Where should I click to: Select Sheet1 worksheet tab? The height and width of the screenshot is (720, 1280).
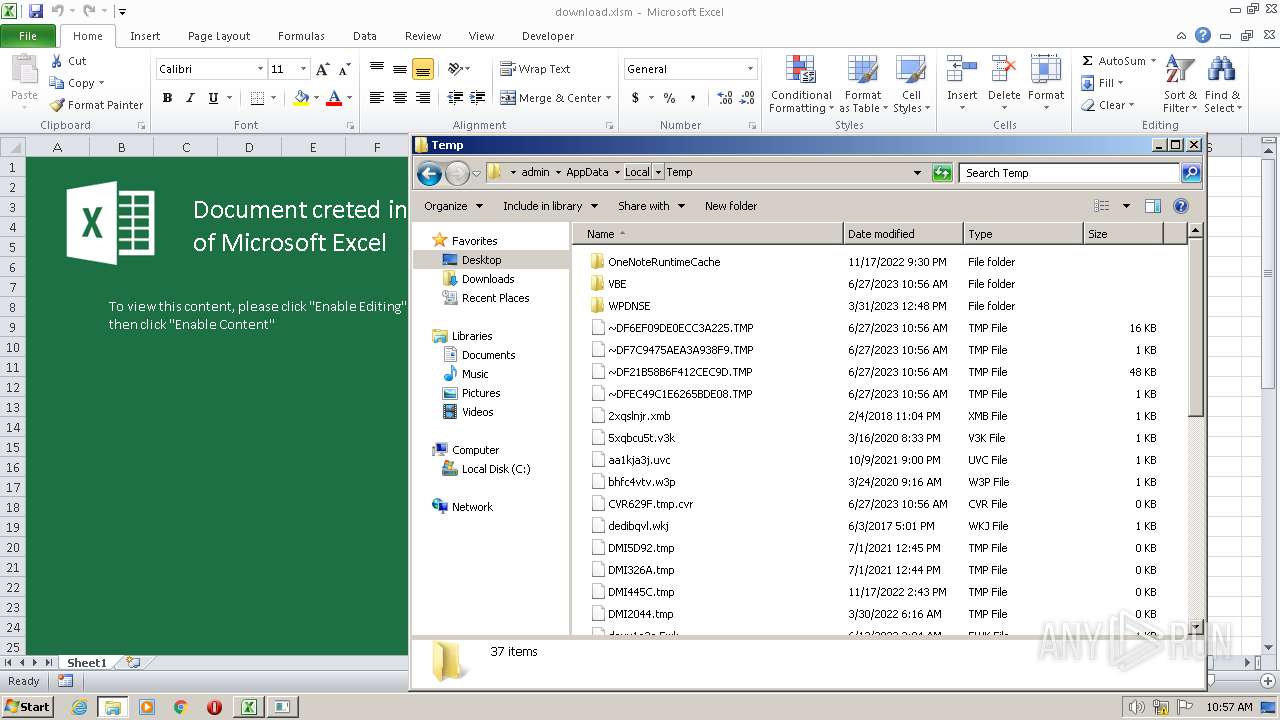point(86,662)
